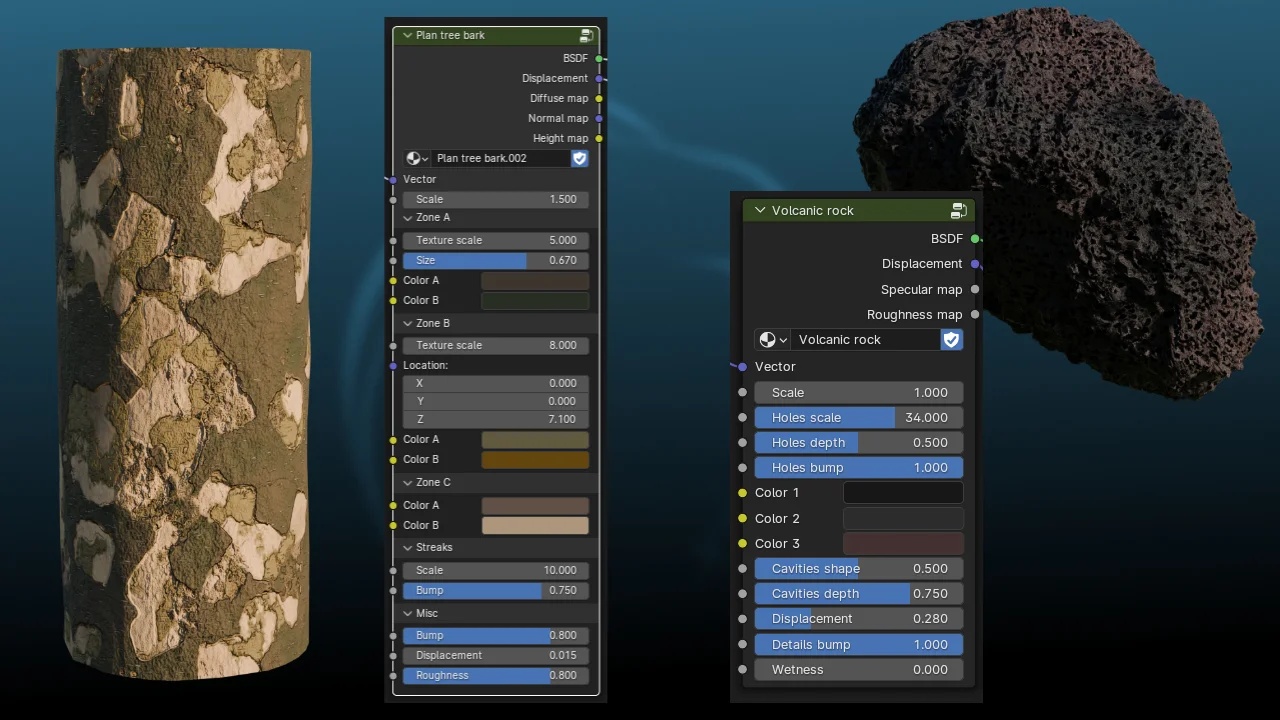Viewport: 1280px width, 720px height.
Task: Collapse the Streaks section
Action: pos(406,547)
